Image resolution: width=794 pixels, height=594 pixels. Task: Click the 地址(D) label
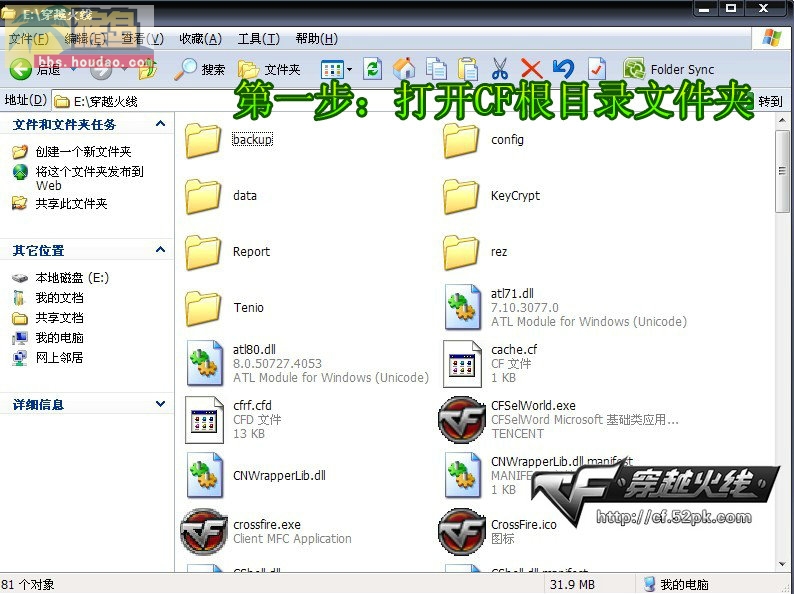pos(25,100)
